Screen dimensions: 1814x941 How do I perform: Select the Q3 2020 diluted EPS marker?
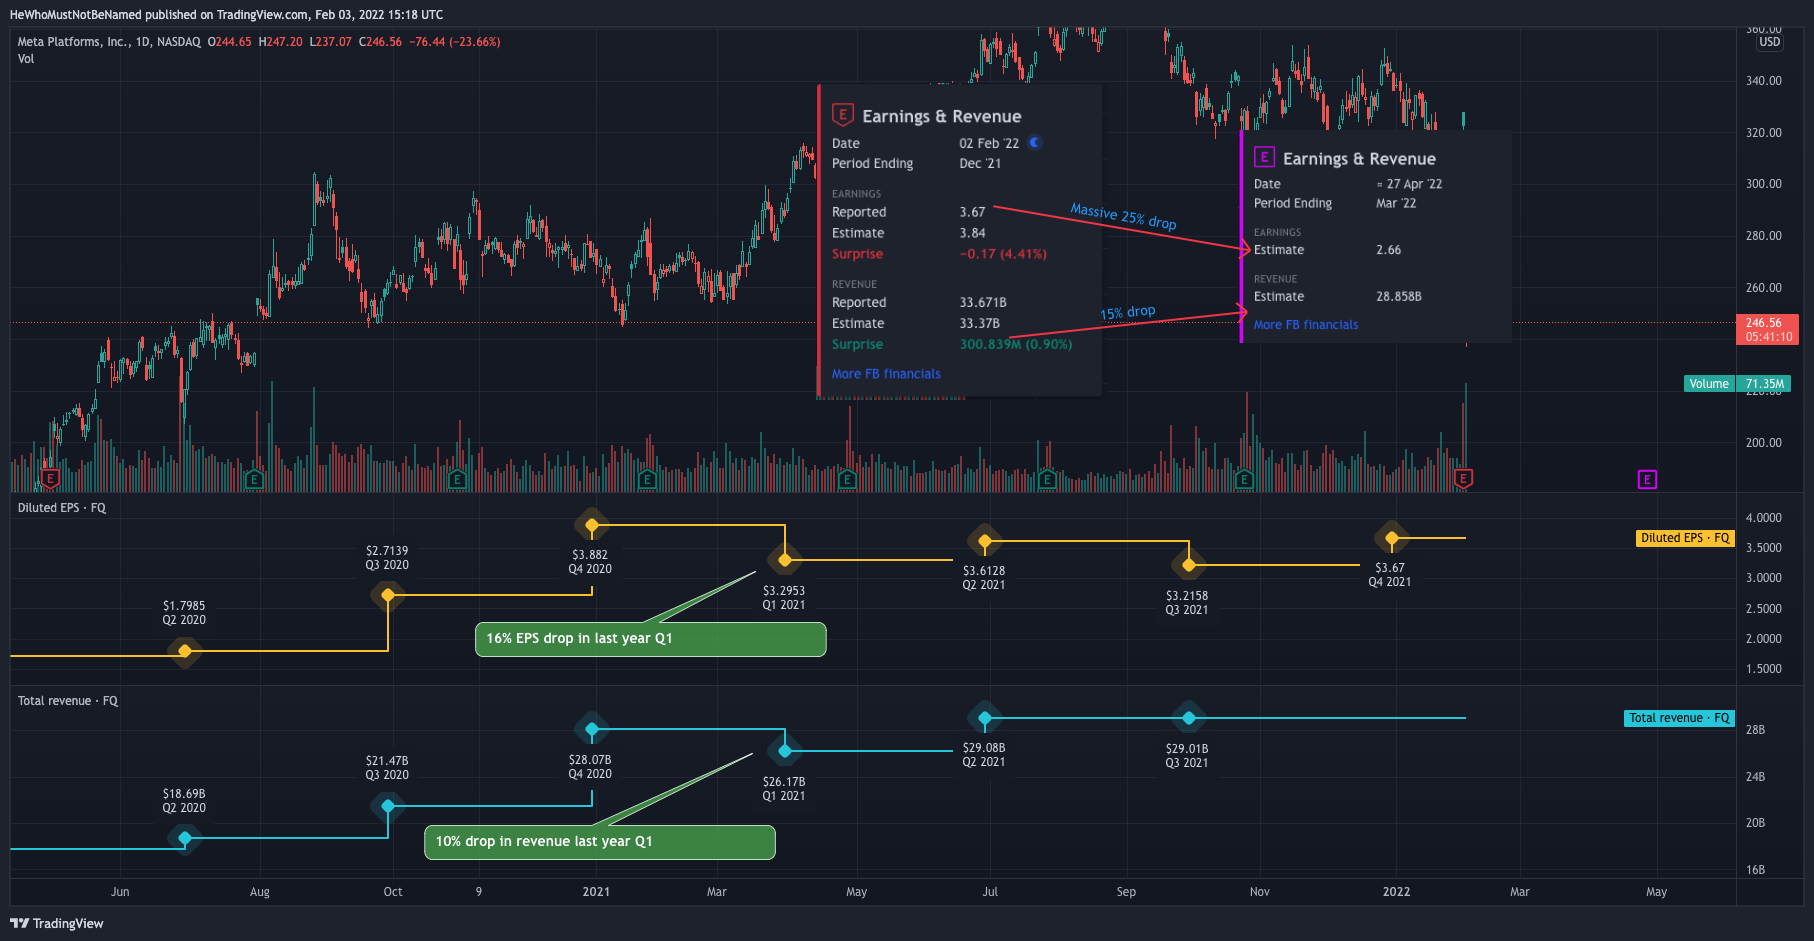388,595
